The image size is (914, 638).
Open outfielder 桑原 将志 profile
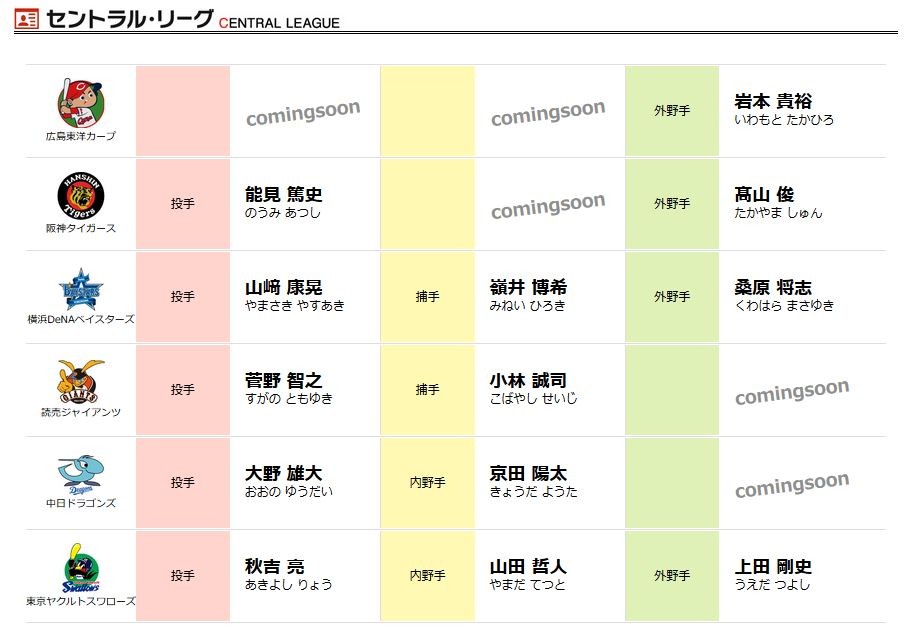click(773, 287)
